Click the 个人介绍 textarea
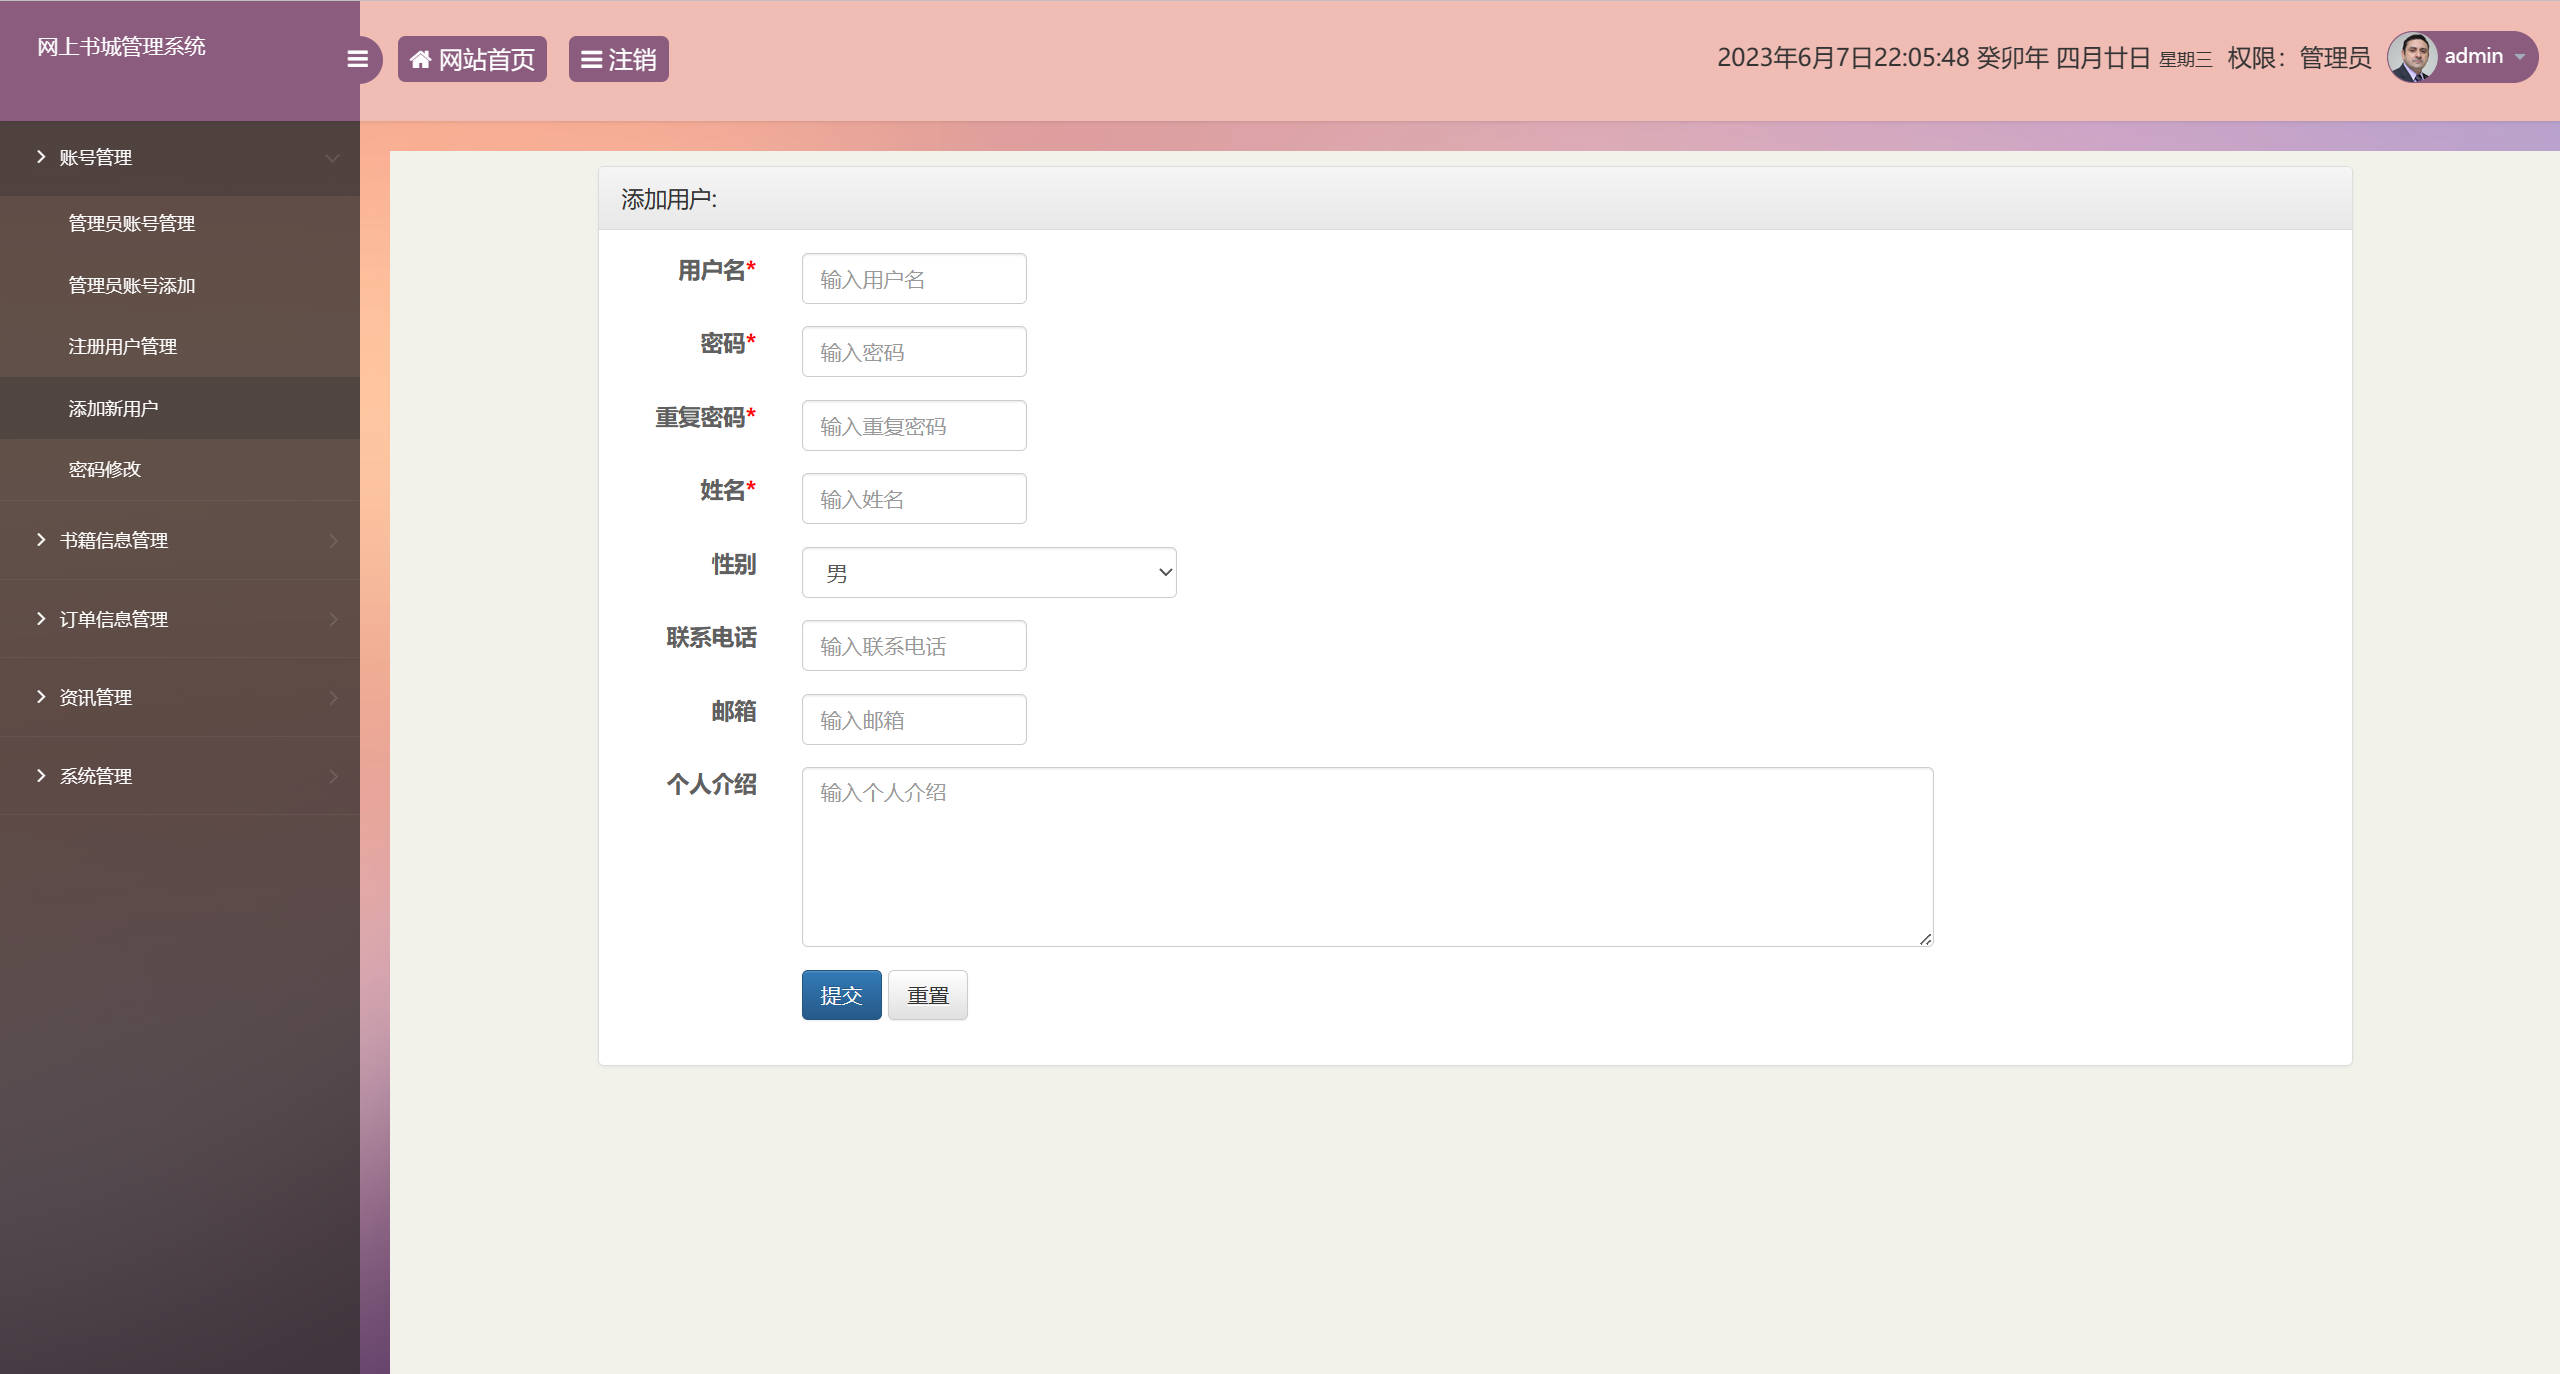2560x1374 pixels. click(x=1366, y=856)
